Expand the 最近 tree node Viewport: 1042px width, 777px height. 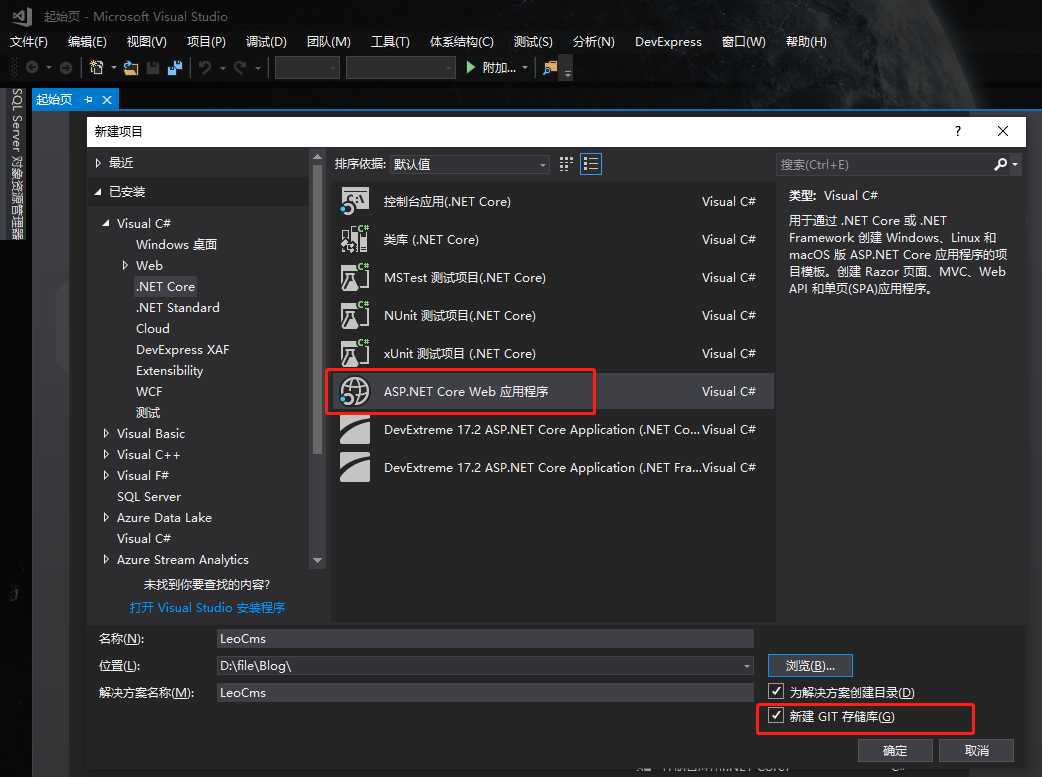click(98, 163)
